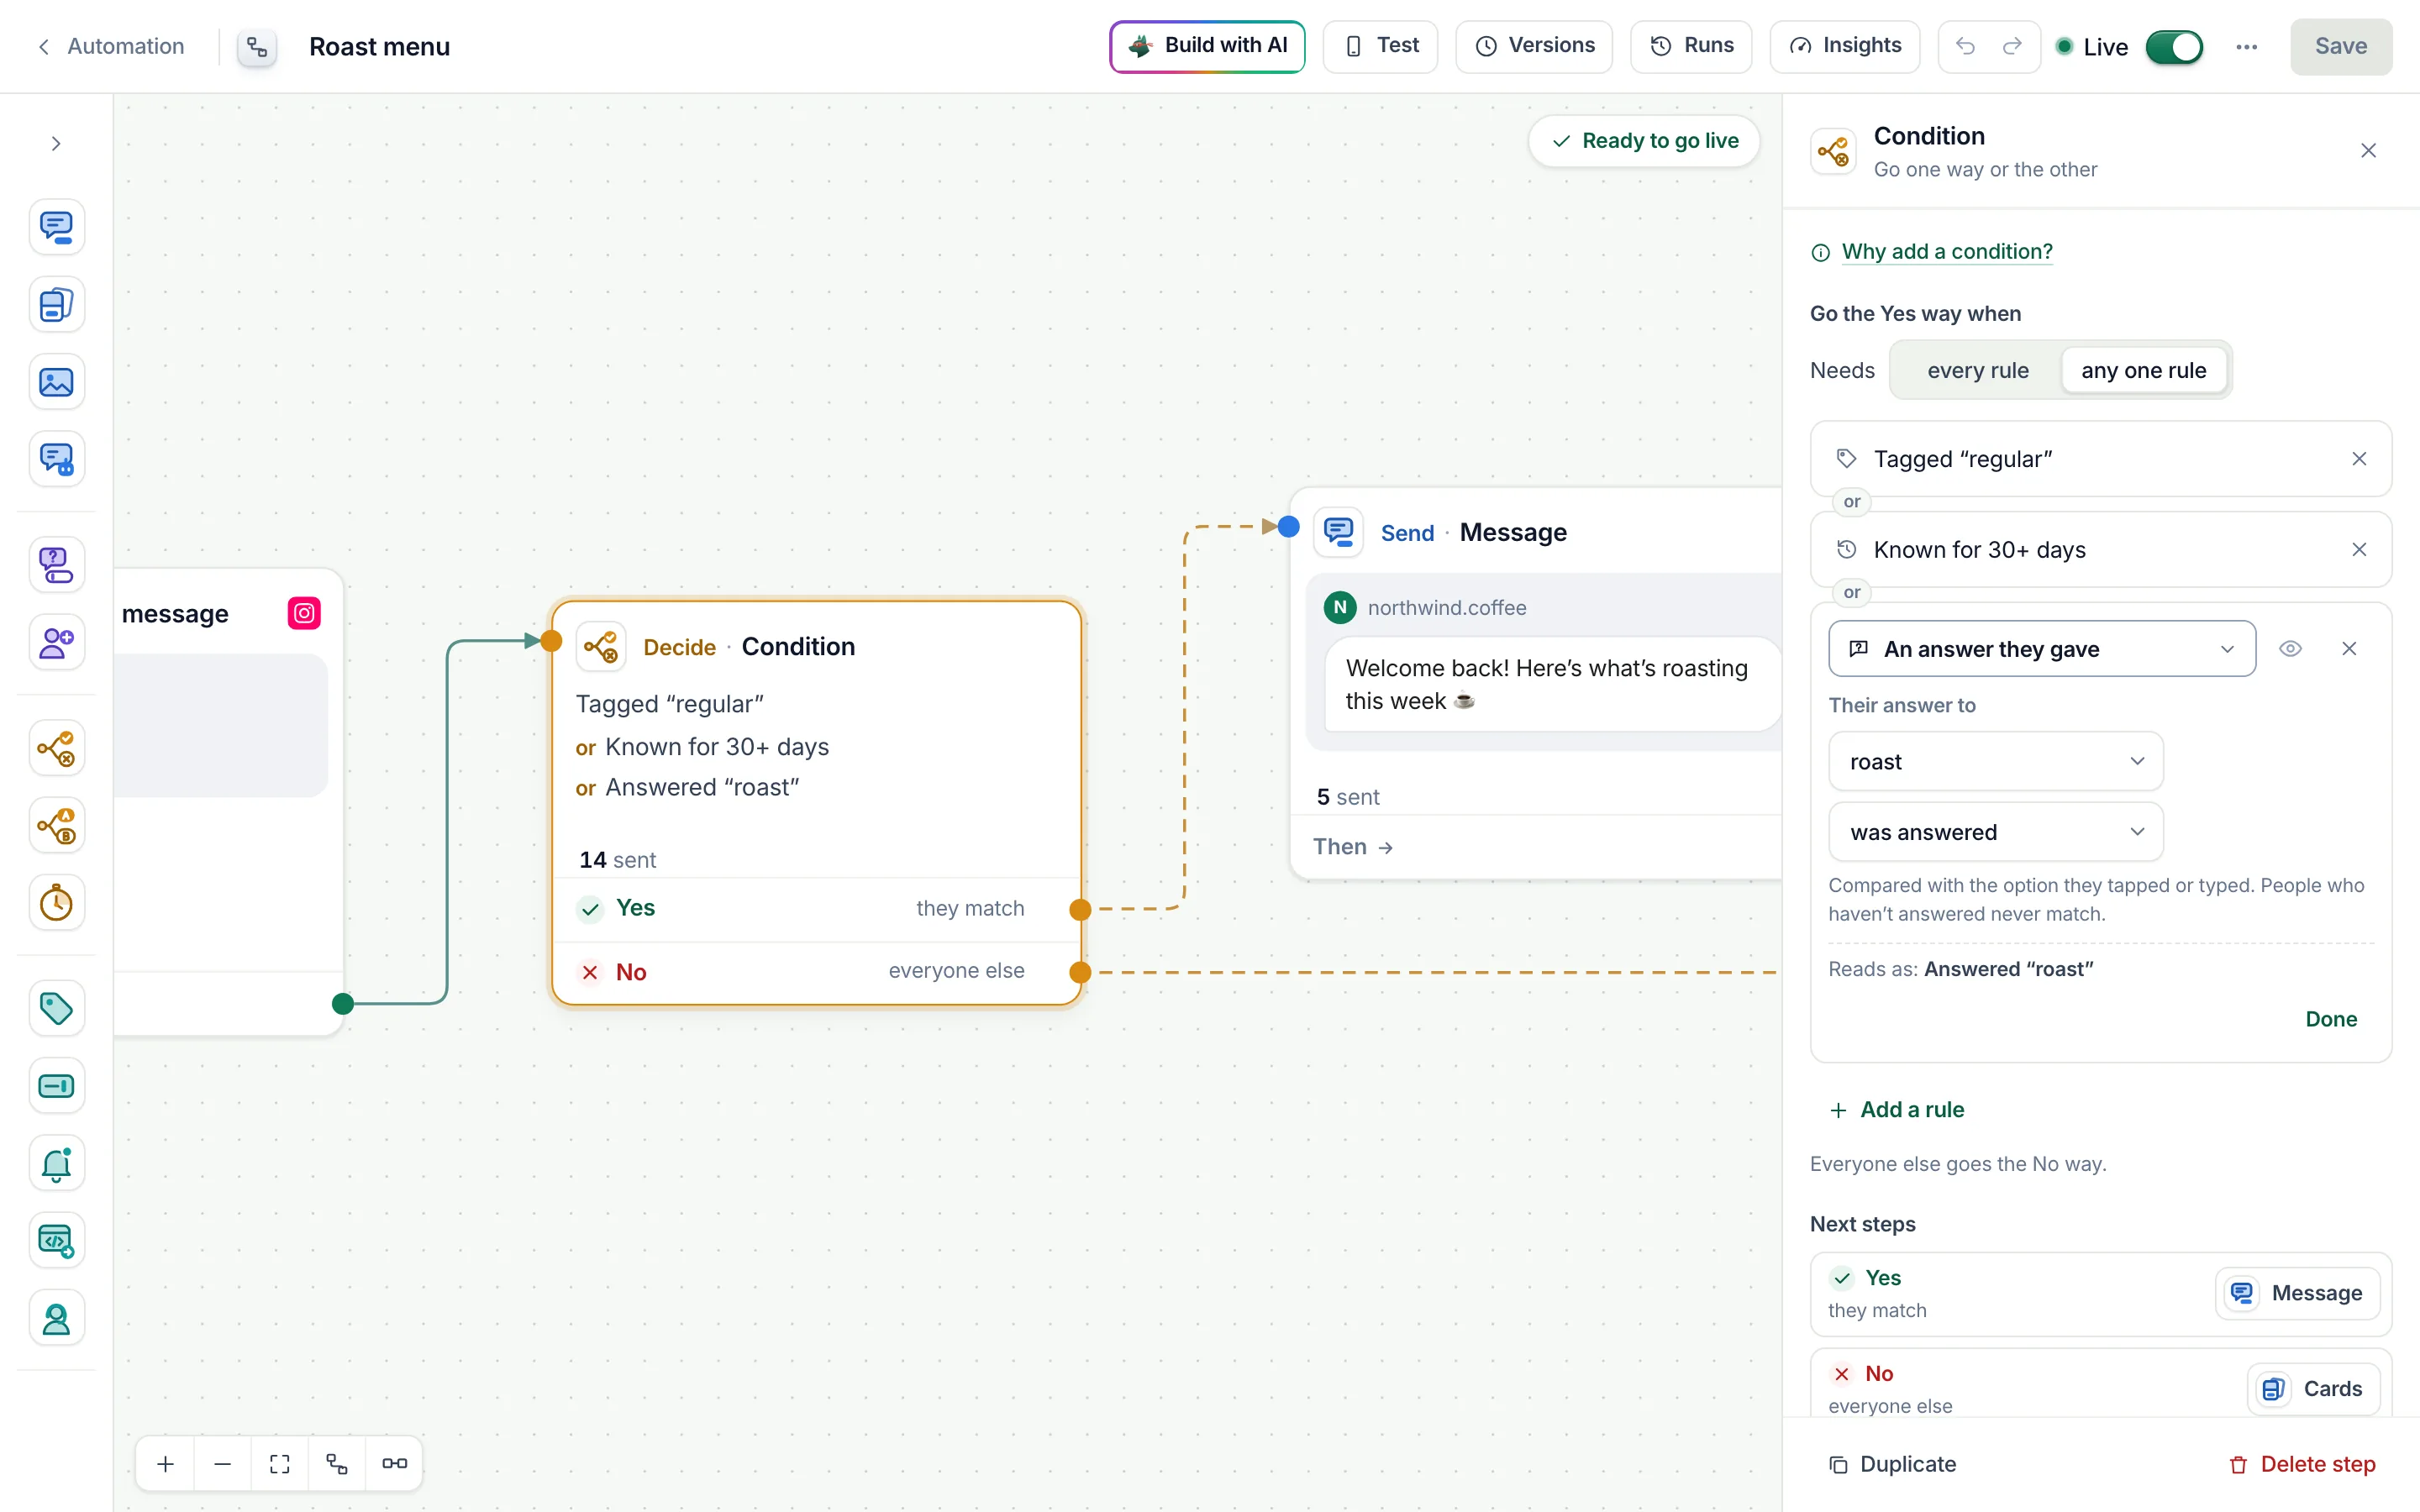2420x1512 pixels.
Task: Click the Save button
Action: [2341, 46]
